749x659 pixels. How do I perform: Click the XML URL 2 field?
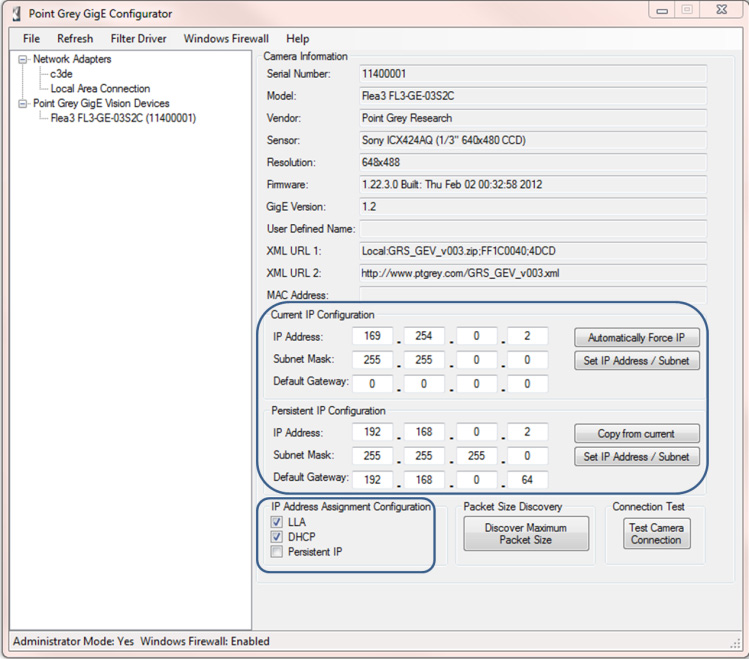[533, 273]
